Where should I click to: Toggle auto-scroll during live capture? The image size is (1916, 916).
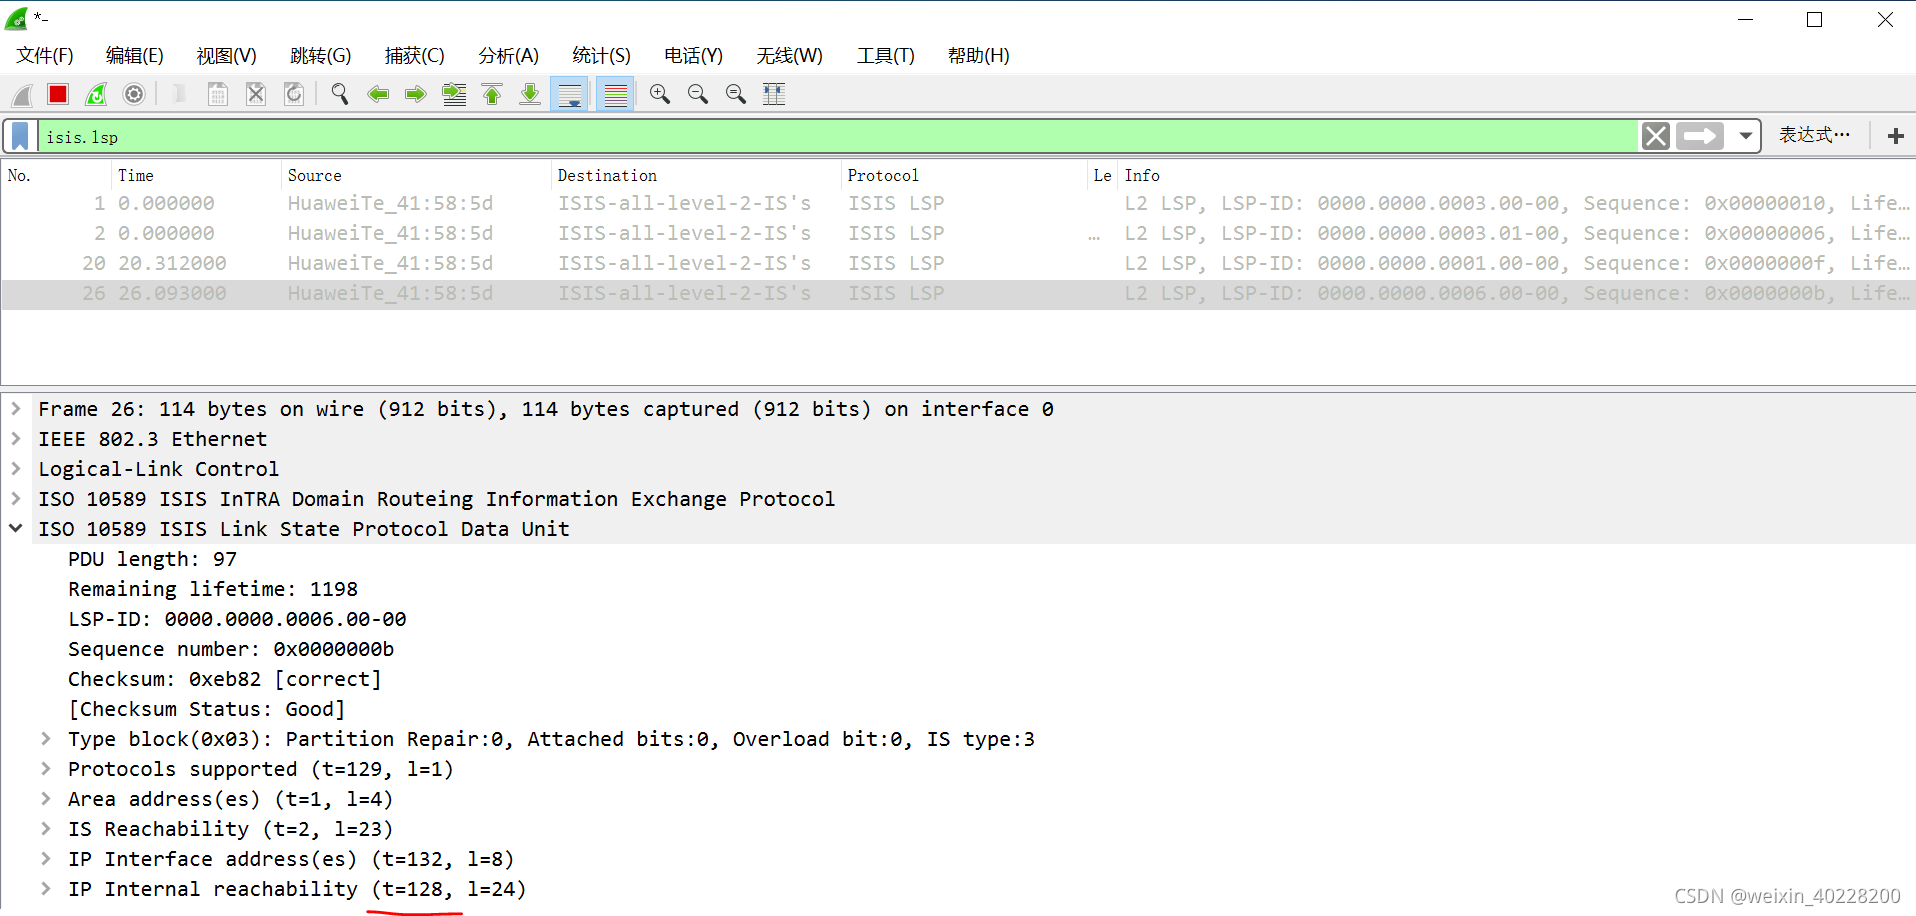[x=570, y=94]
